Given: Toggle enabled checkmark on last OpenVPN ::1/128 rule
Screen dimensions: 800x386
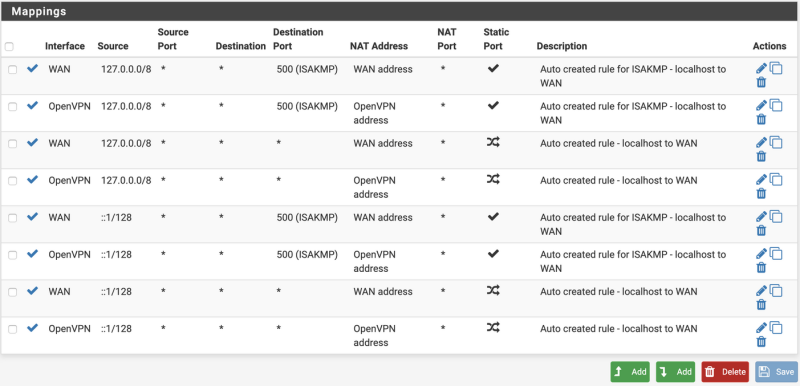Looking at the screenshot, I should [33, 328].
